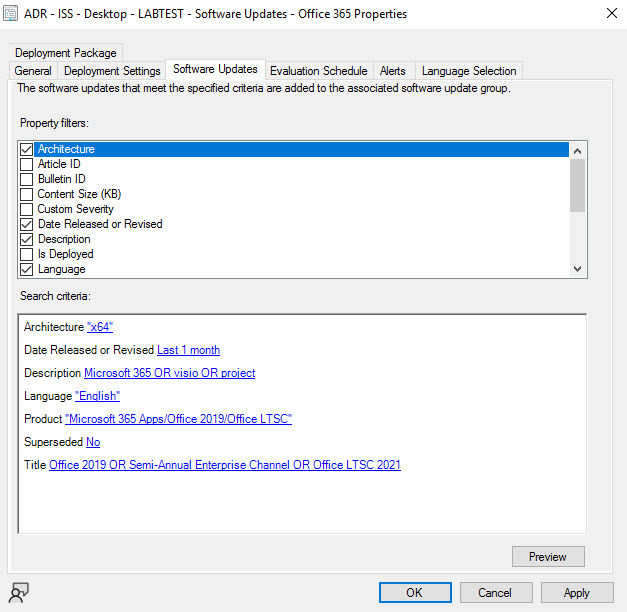Select the Custom Severity row text
The width and height of the screenshot is (627, 612).
[76, 209]
